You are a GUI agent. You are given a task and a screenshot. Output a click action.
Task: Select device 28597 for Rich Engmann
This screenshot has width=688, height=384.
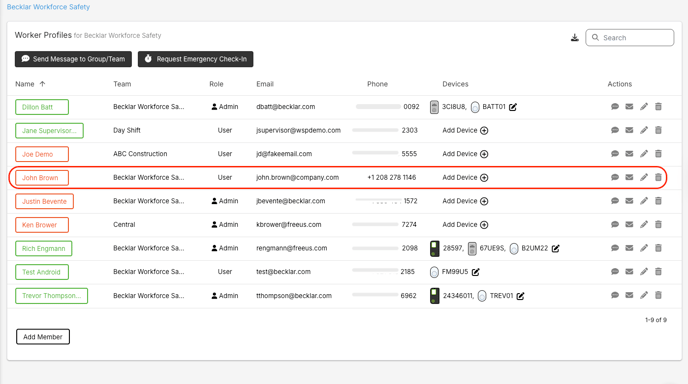pyautogui.click(x=446, y=248)
